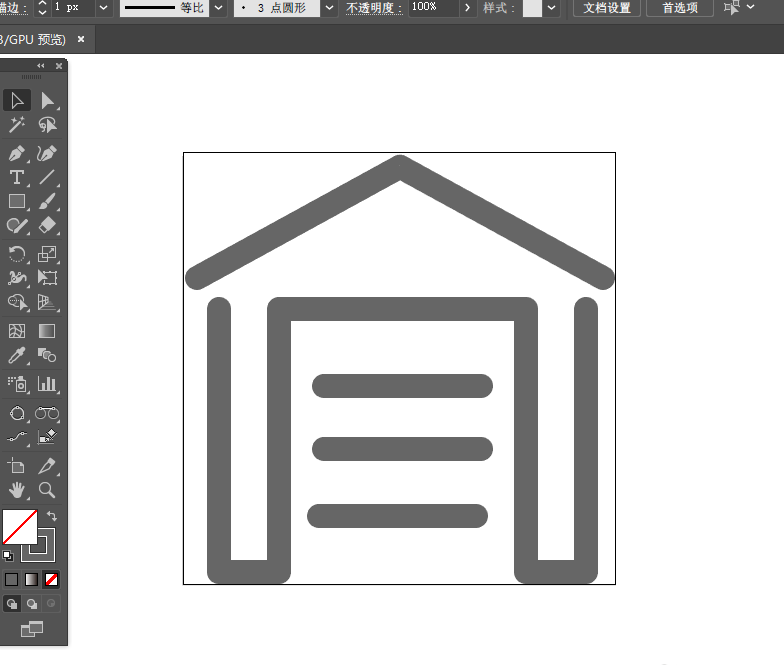The width and height of the screenshot is (784, 665).
Task: Select the Rotate tool
Action: [x=17, y=254]
